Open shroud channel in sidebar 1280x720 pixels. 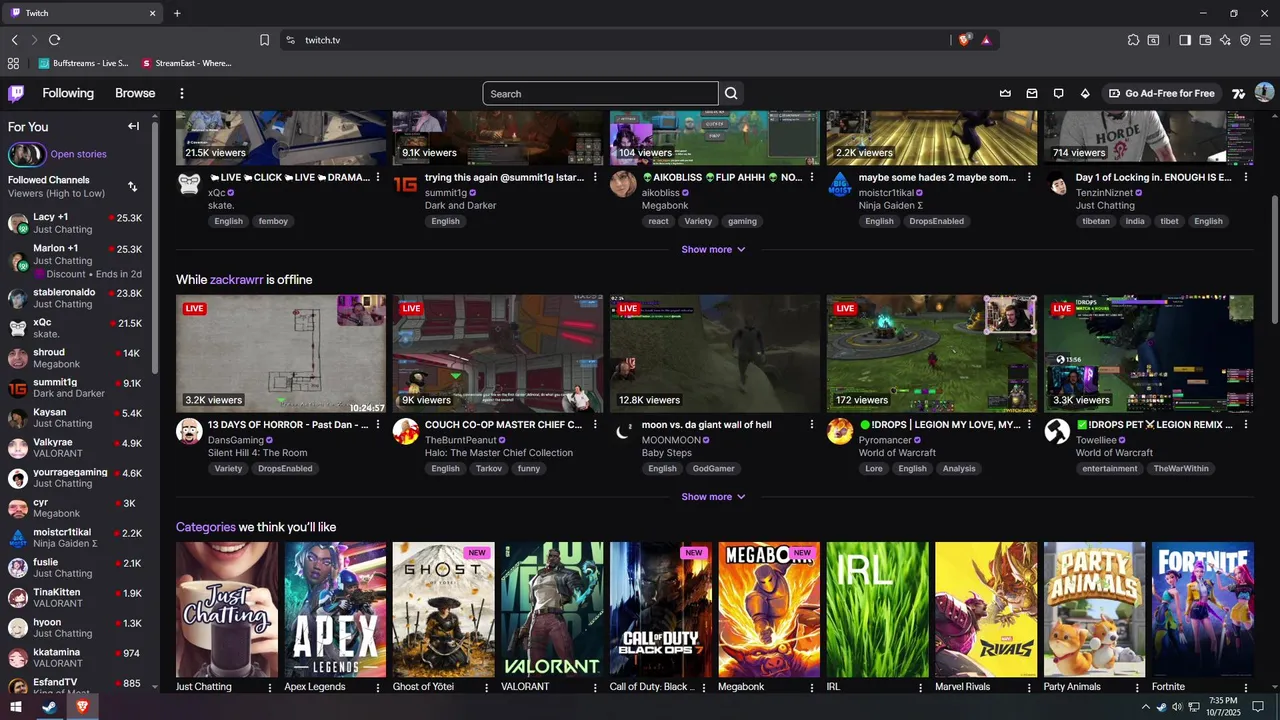[x=75, y=358]
